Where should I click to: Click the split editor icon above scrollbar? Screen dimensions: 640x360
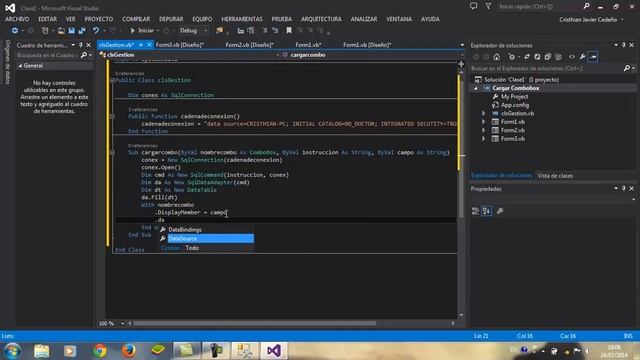pos(461,64)
